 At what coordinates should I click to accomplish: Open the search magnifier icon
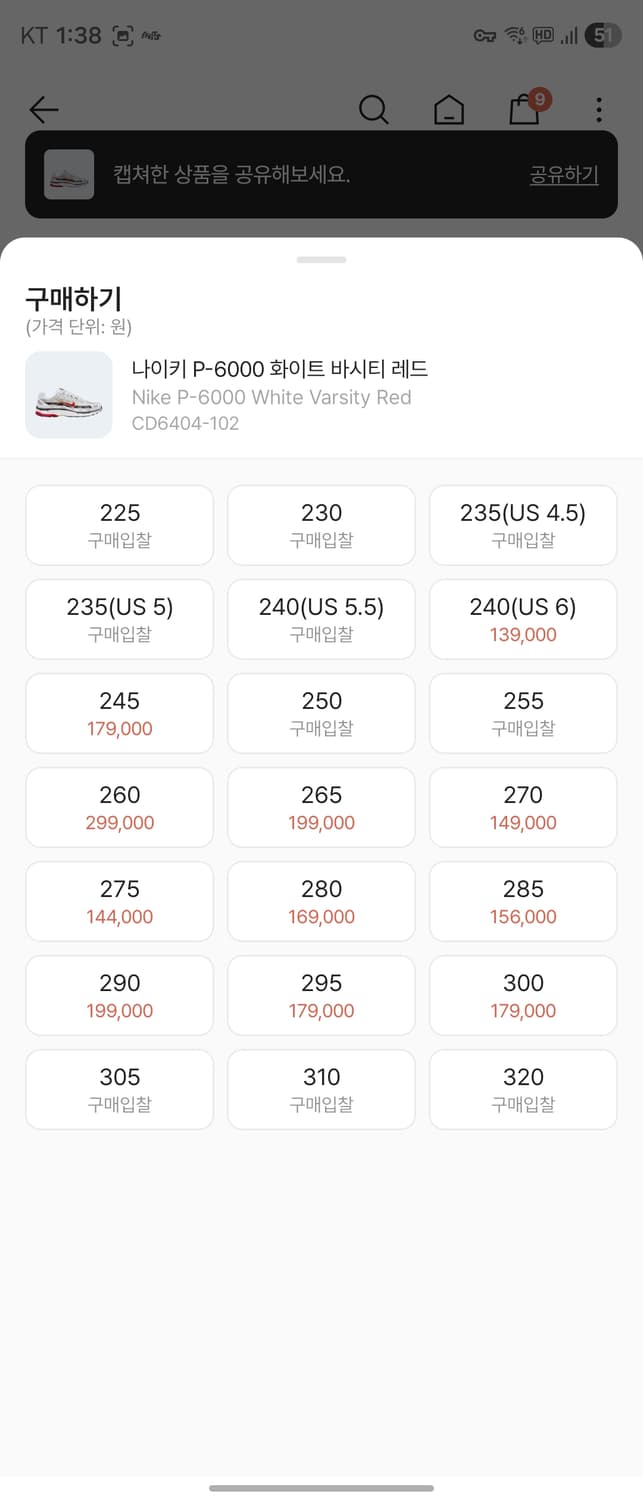(x=373, y=109)
